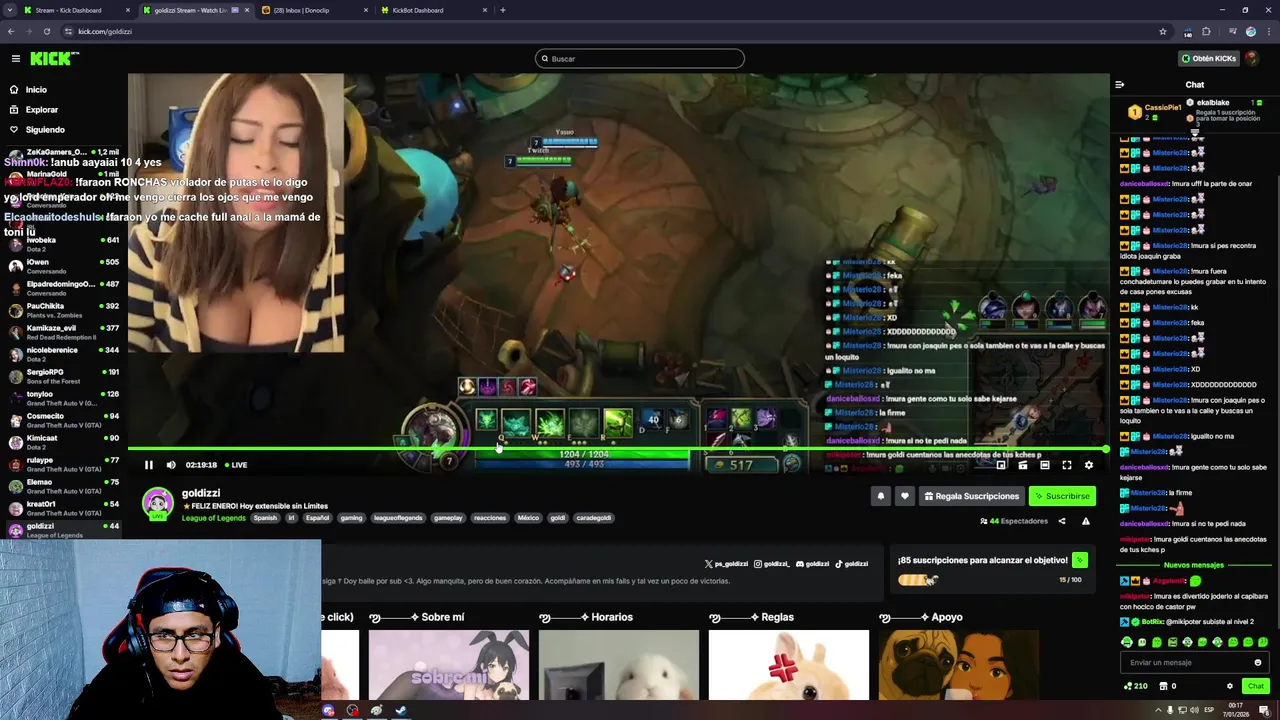Click the goldizzi channel avatar
This screenshot has width=1280, height=720.
click(x=157, y=505)
